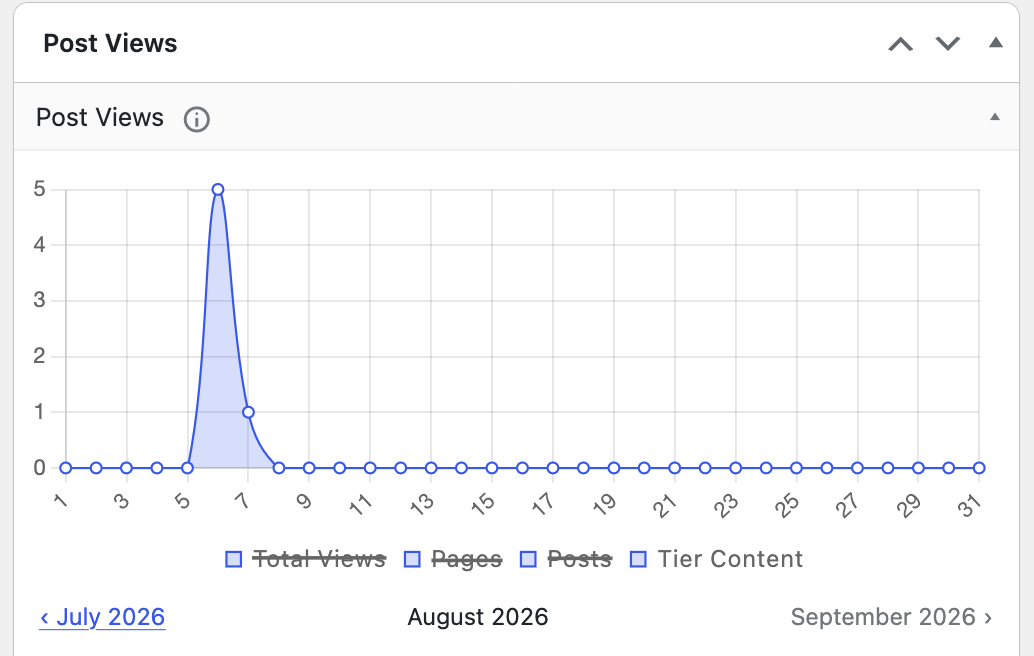Click the data point on day 15

[x=492, y=468]
